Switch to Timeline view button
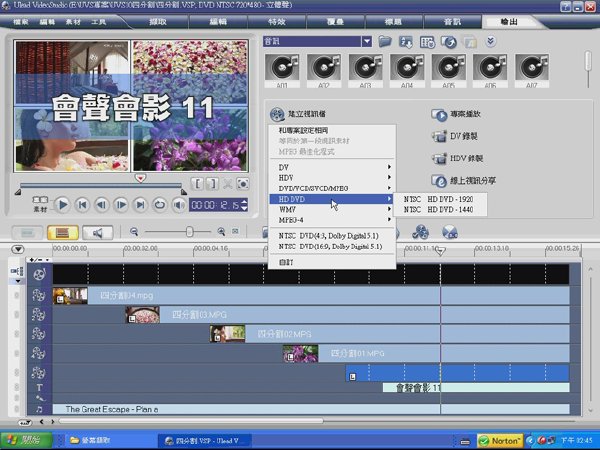The width and height of the screenshot is (600, 450). (63, 232)
